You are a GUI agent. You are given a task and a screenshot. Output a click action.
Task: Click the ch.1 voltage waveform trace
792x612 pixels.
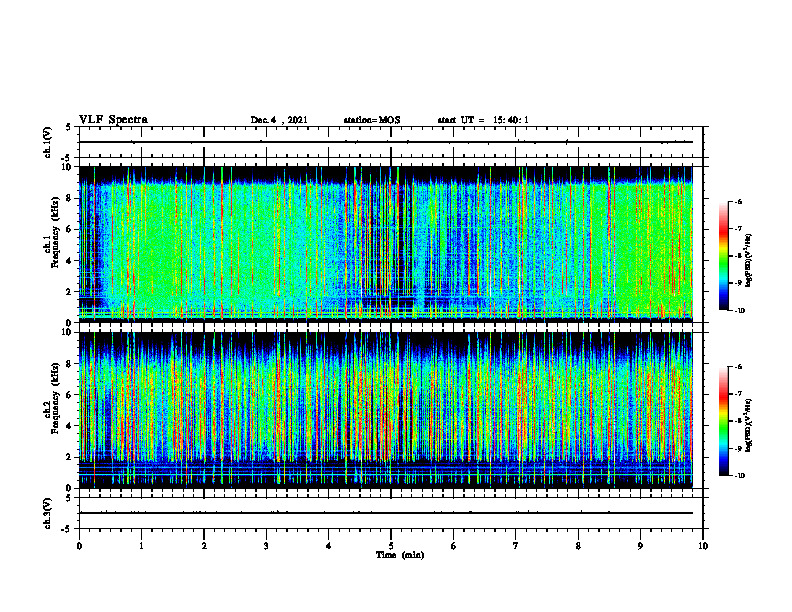point(386,142)
